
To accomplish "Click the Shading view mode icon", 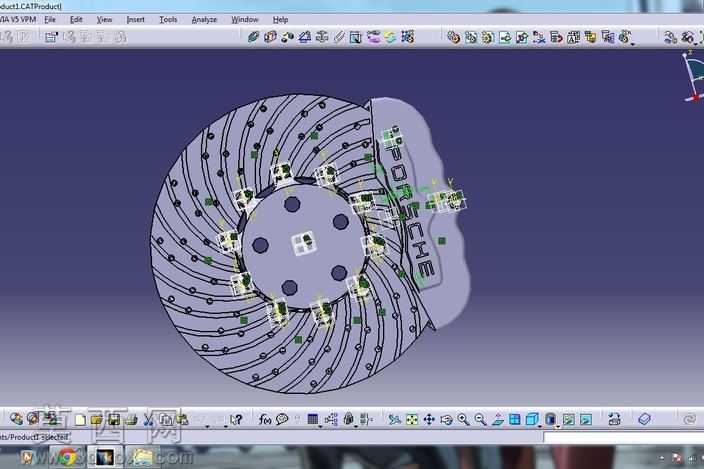I will coord(550,419).
